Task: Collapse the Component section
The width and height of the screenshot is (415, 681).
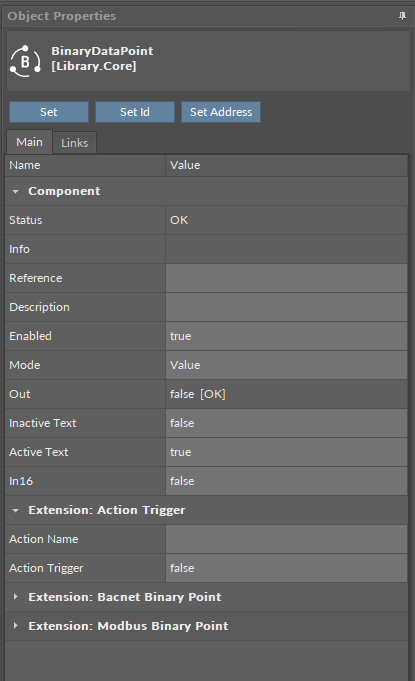Action: pyautogui.click(x=16, y=192)
